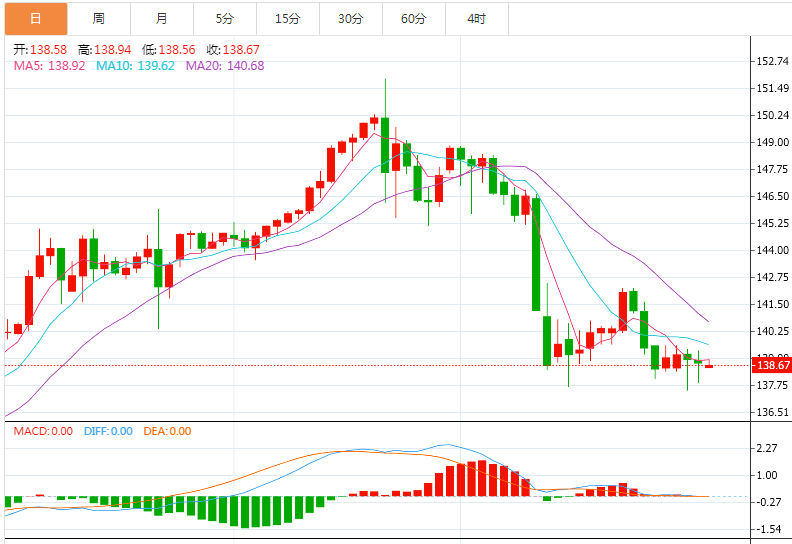This screenshot has width=792, height=544.
Task: Click the 149.00 price axis label
Action: point(772,142)
